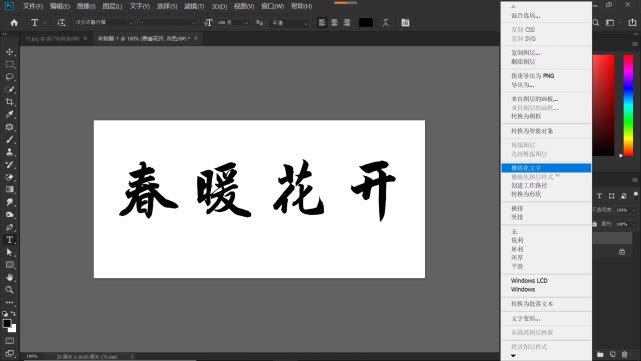The width and height of the screenshot is (641, 361).
Task: Switch to the 11.jpg document tab
Action: click(52, 38)
